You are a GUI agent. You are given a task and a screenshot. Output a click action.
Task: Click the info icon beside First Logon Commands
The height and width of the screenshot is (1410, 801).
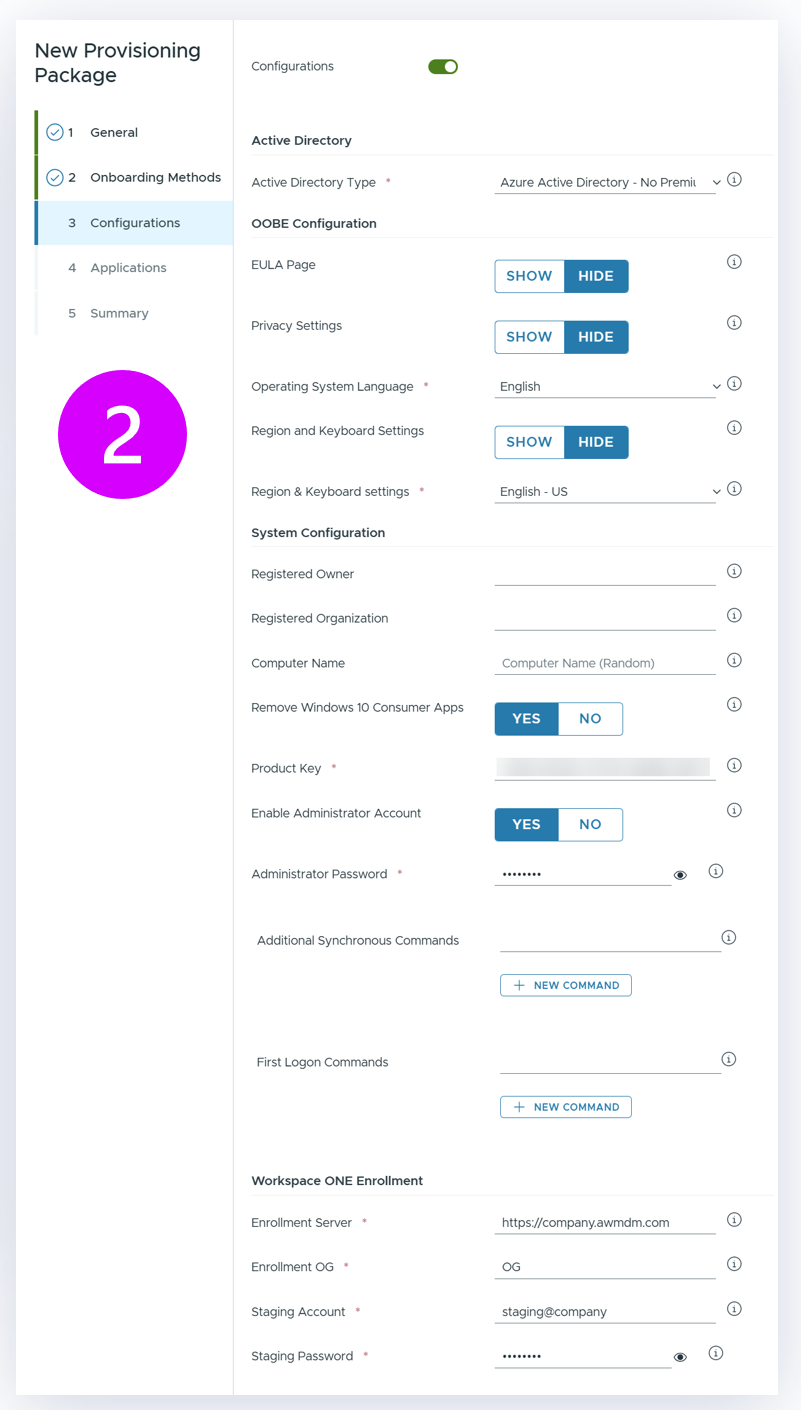[729, 1058]
